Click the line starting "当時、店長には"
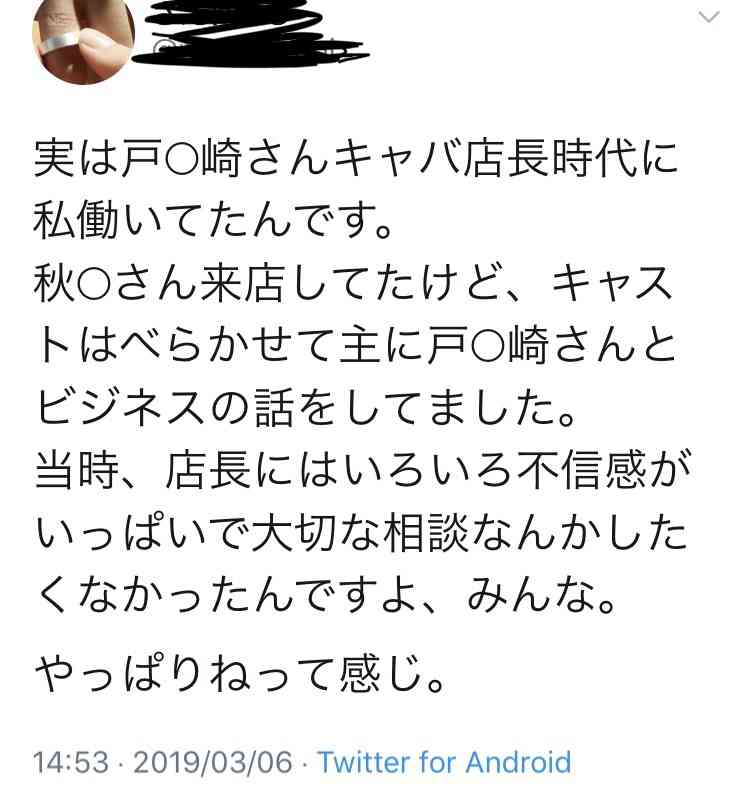 [362, 470]
